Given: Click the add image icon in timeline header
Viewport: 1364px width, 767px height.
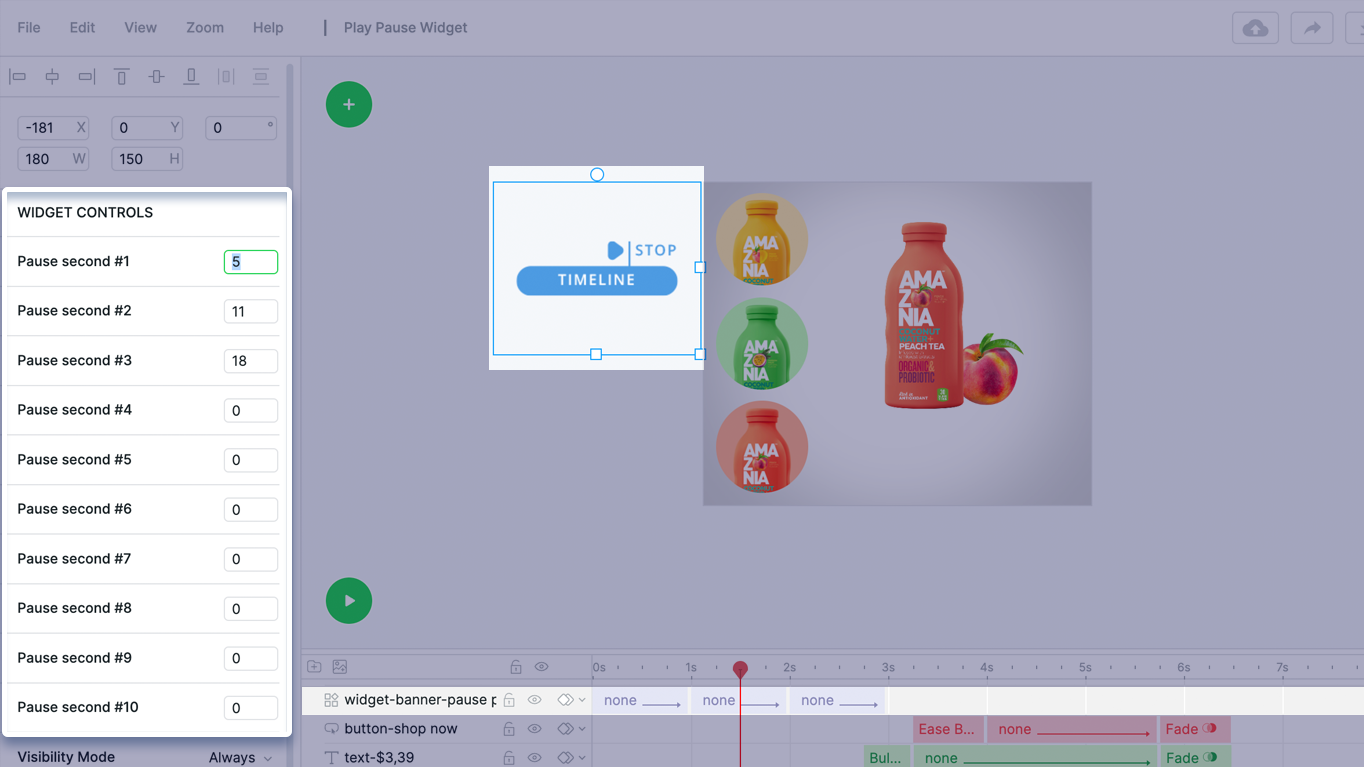Looking at the screenshot, I should click(x=340, y=667).
